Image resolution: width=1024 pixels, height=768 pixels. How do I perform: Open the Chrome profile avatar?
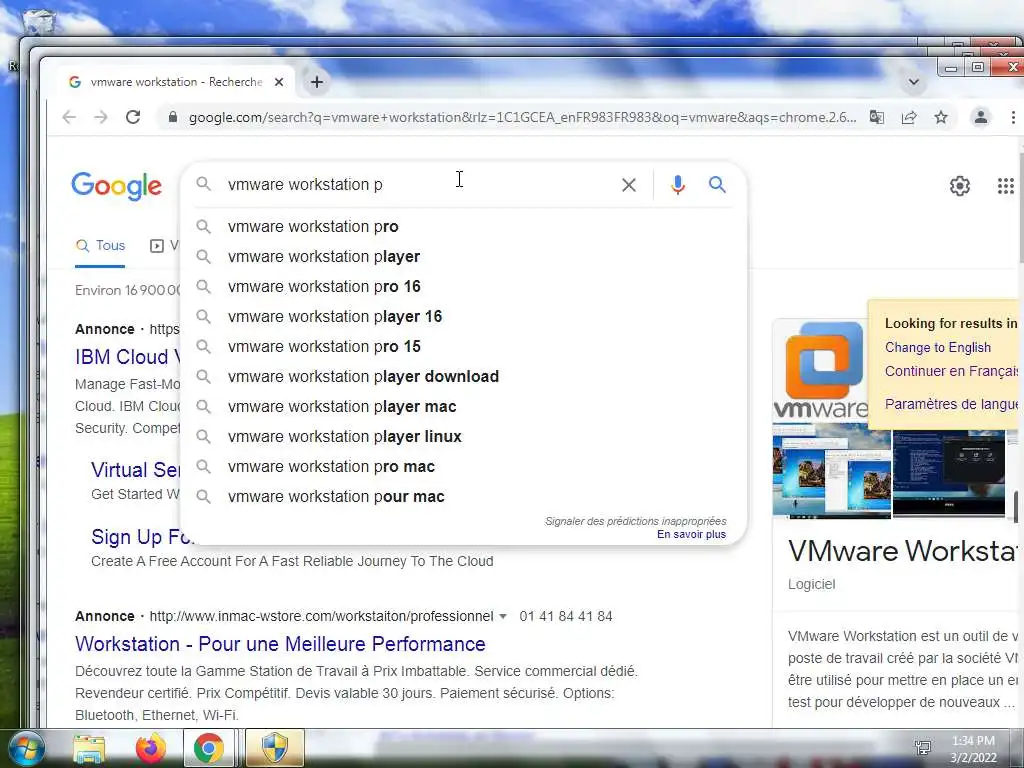(x=980, y=118)
